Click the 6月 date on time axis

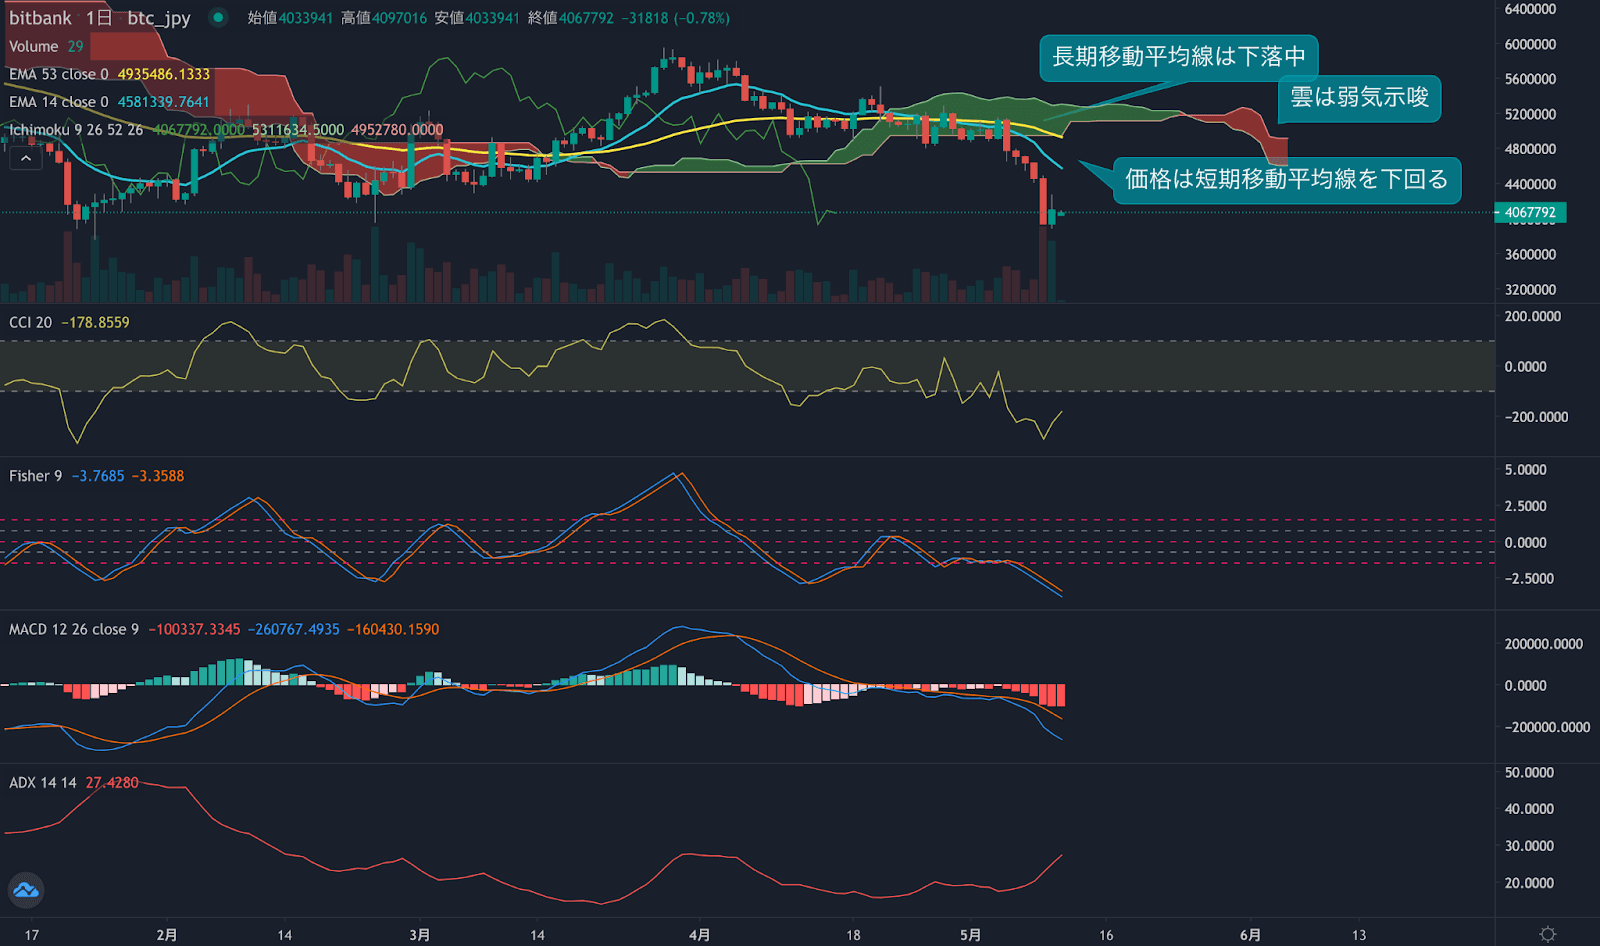(x=1250, y=935)
